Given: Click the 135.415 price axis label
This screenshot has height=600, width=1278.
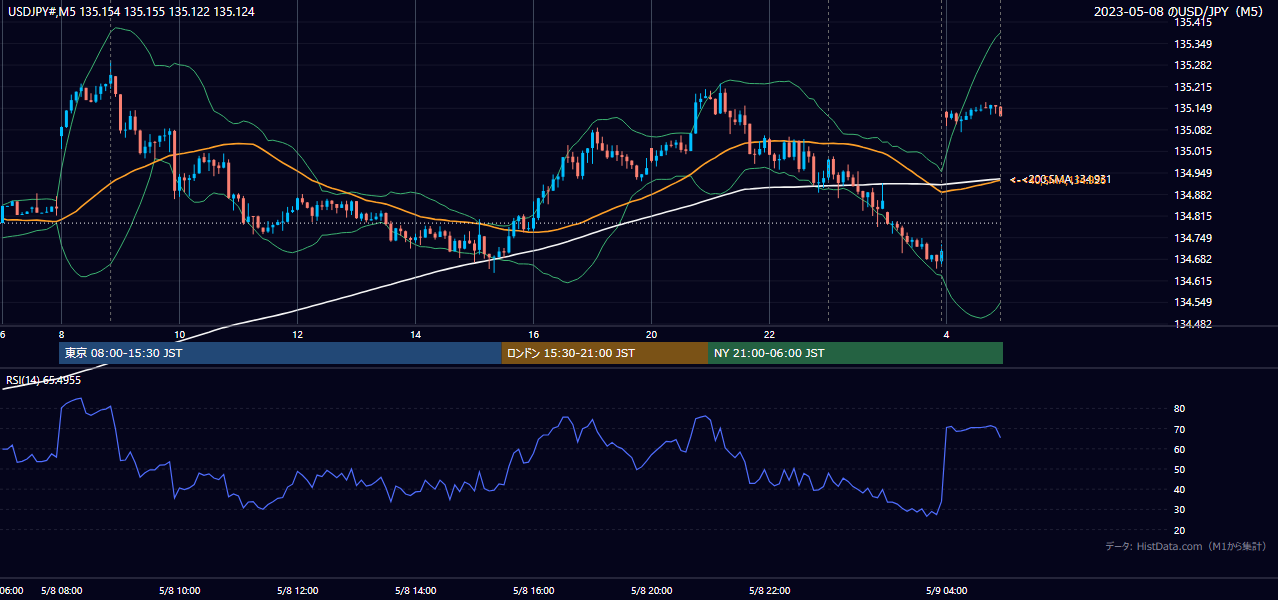Looking at the screenshot, I should tap(1193, 23).
